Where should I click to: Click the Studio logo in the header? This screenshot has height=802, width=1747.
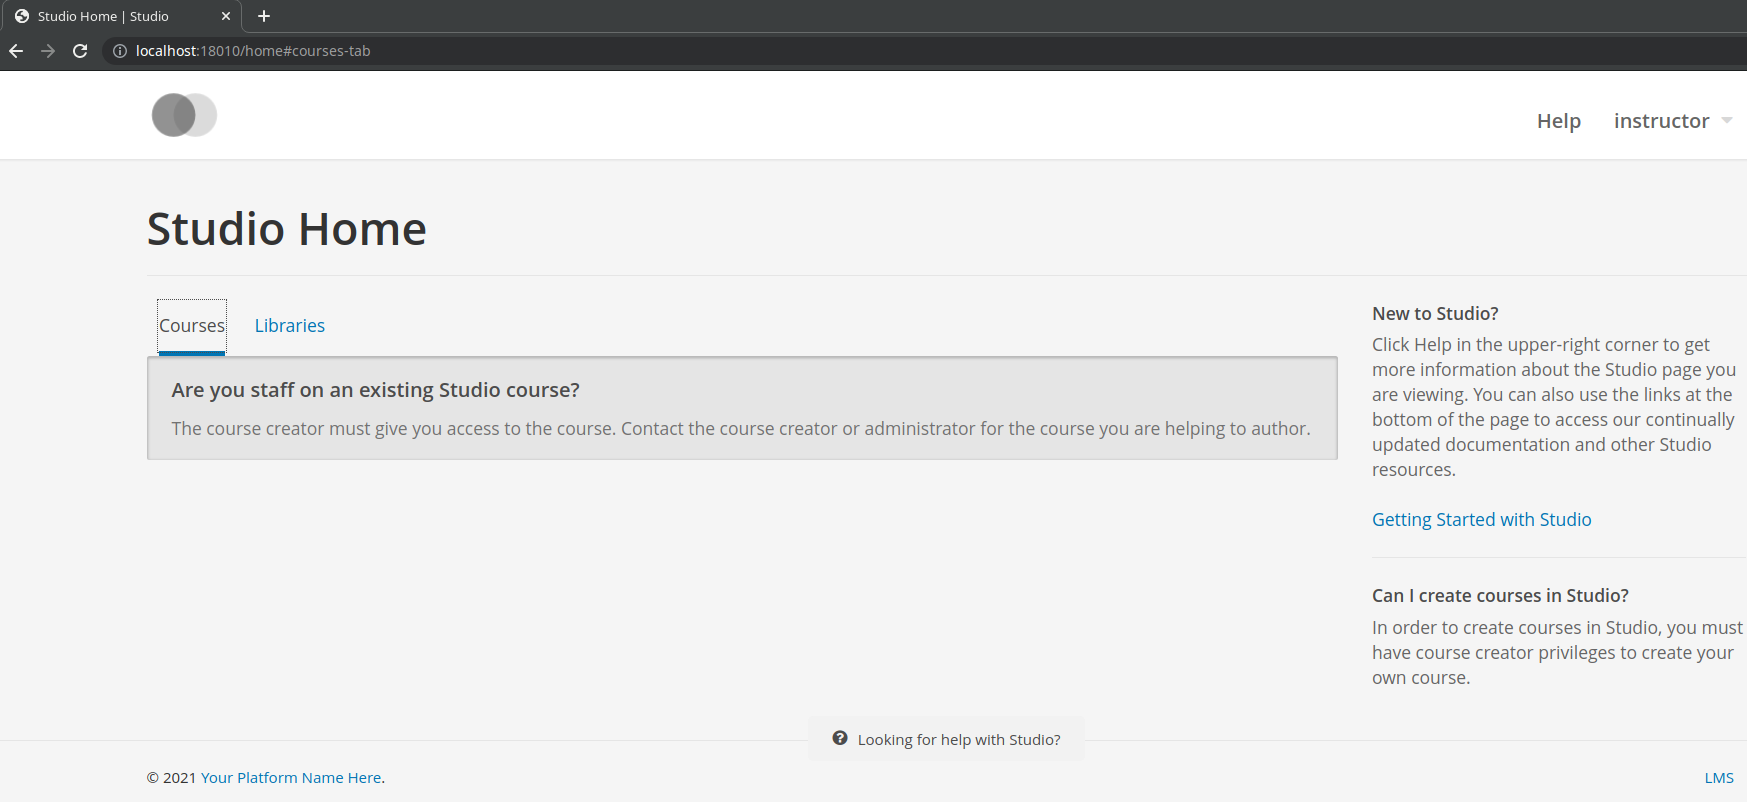(x=184, y=115)
